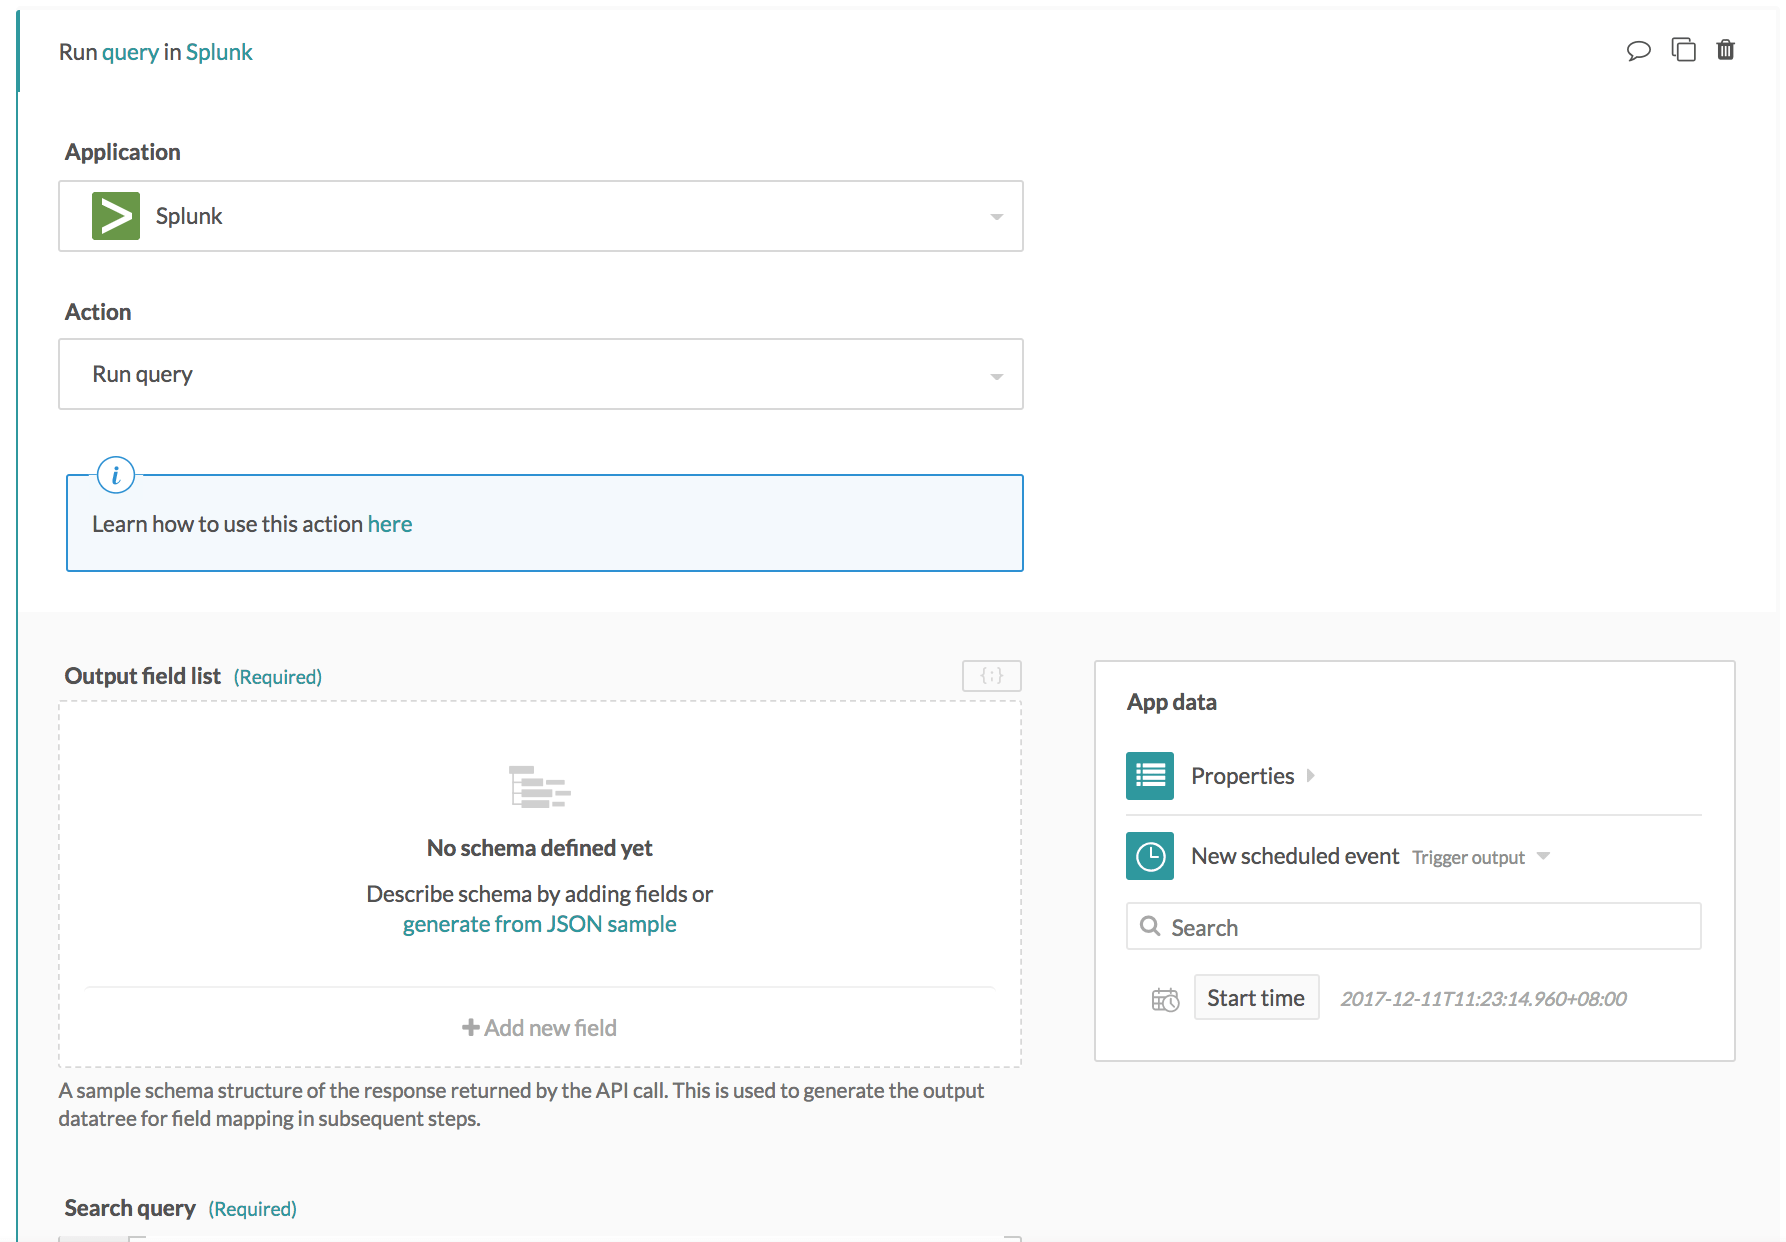
Task: Click the calendar icon beside Start time
Action: click(x=1165, y=999)
